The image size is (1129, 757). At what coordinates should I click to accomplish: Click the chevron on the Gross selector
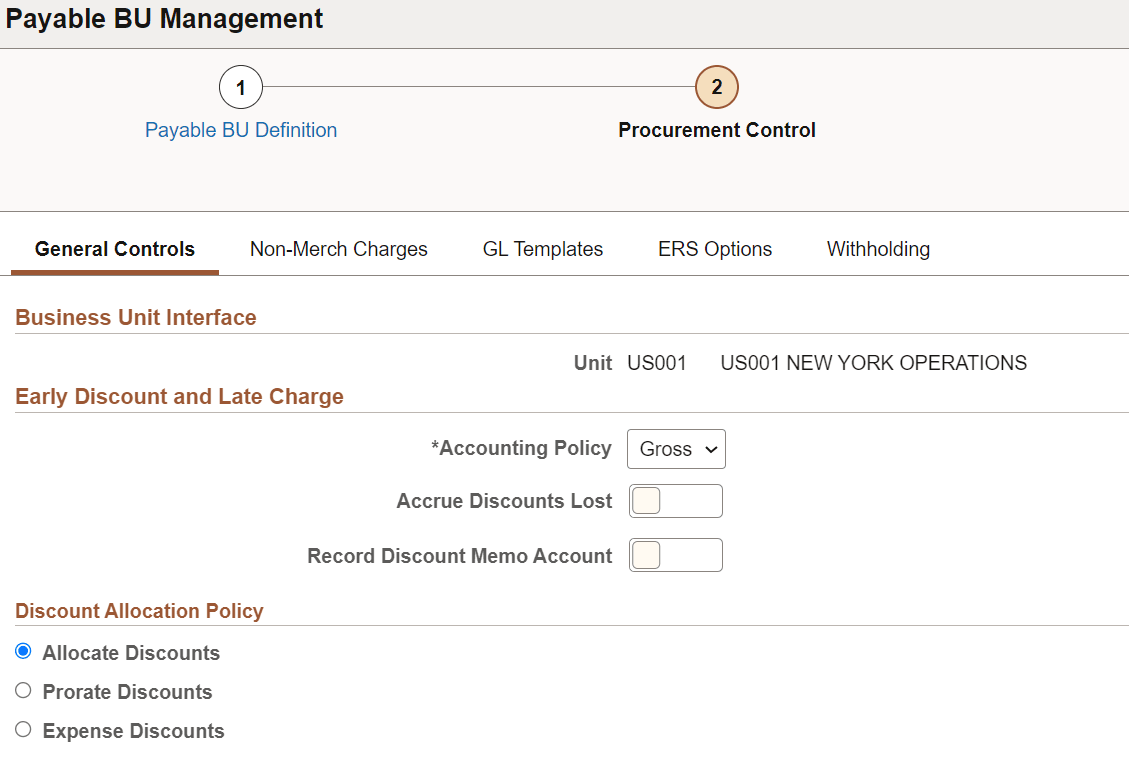pyautogui.click(x=707, y=449)
